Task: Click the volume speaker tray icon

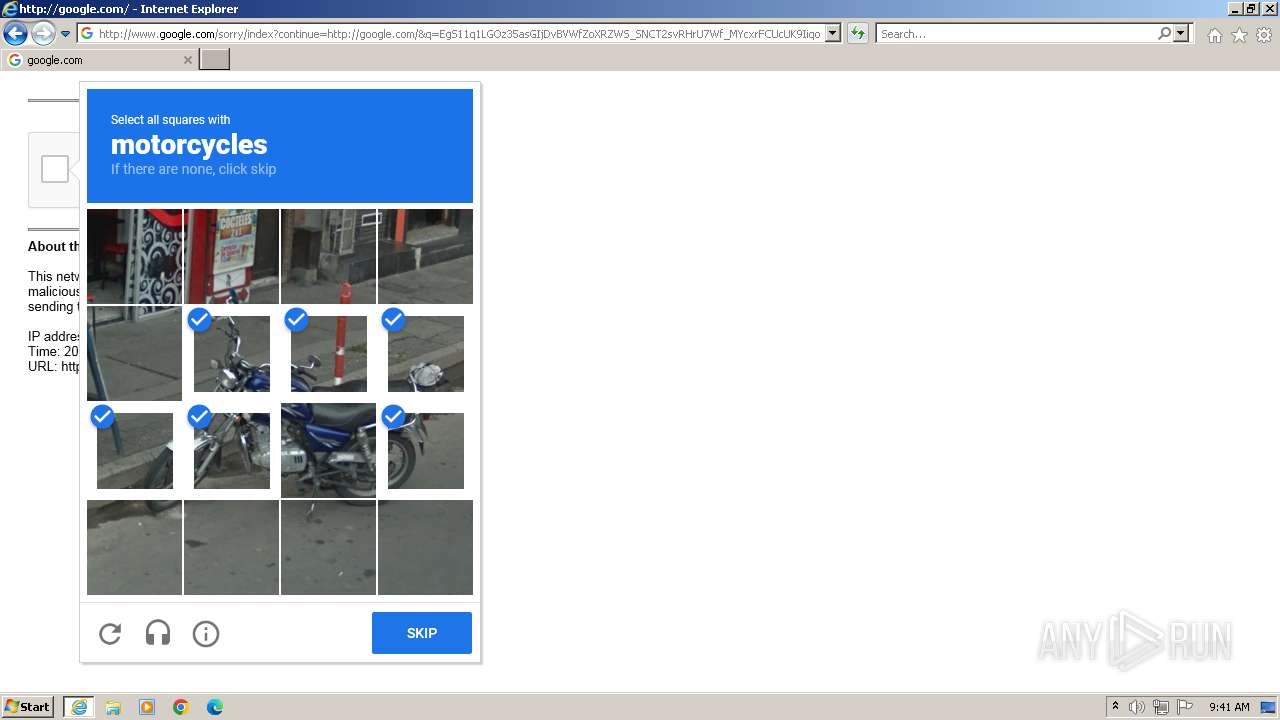Action: pyautogui.click(x=1137, y=707)
